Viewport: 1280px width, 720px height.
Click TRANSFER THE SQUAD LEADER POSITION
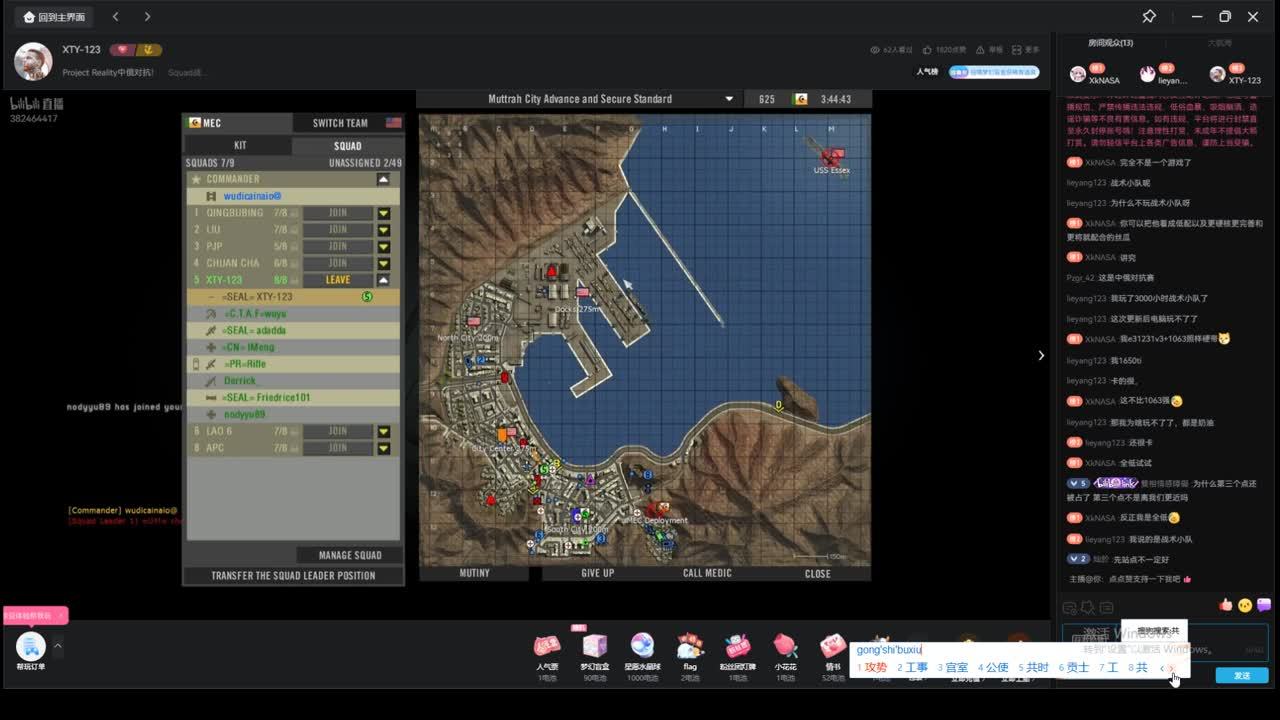click(x=293, y=576)
